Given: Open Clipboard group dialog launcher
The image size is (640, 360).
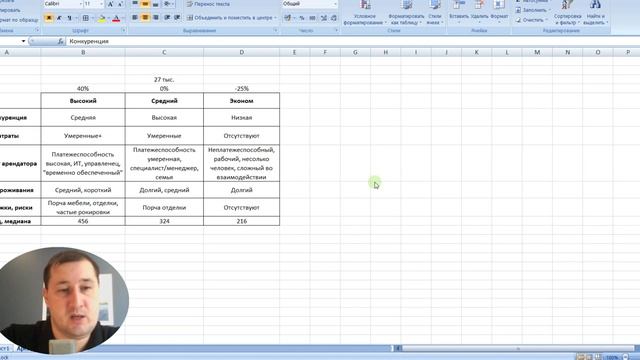Looking at the screenshot, I should tap(37, 30).
